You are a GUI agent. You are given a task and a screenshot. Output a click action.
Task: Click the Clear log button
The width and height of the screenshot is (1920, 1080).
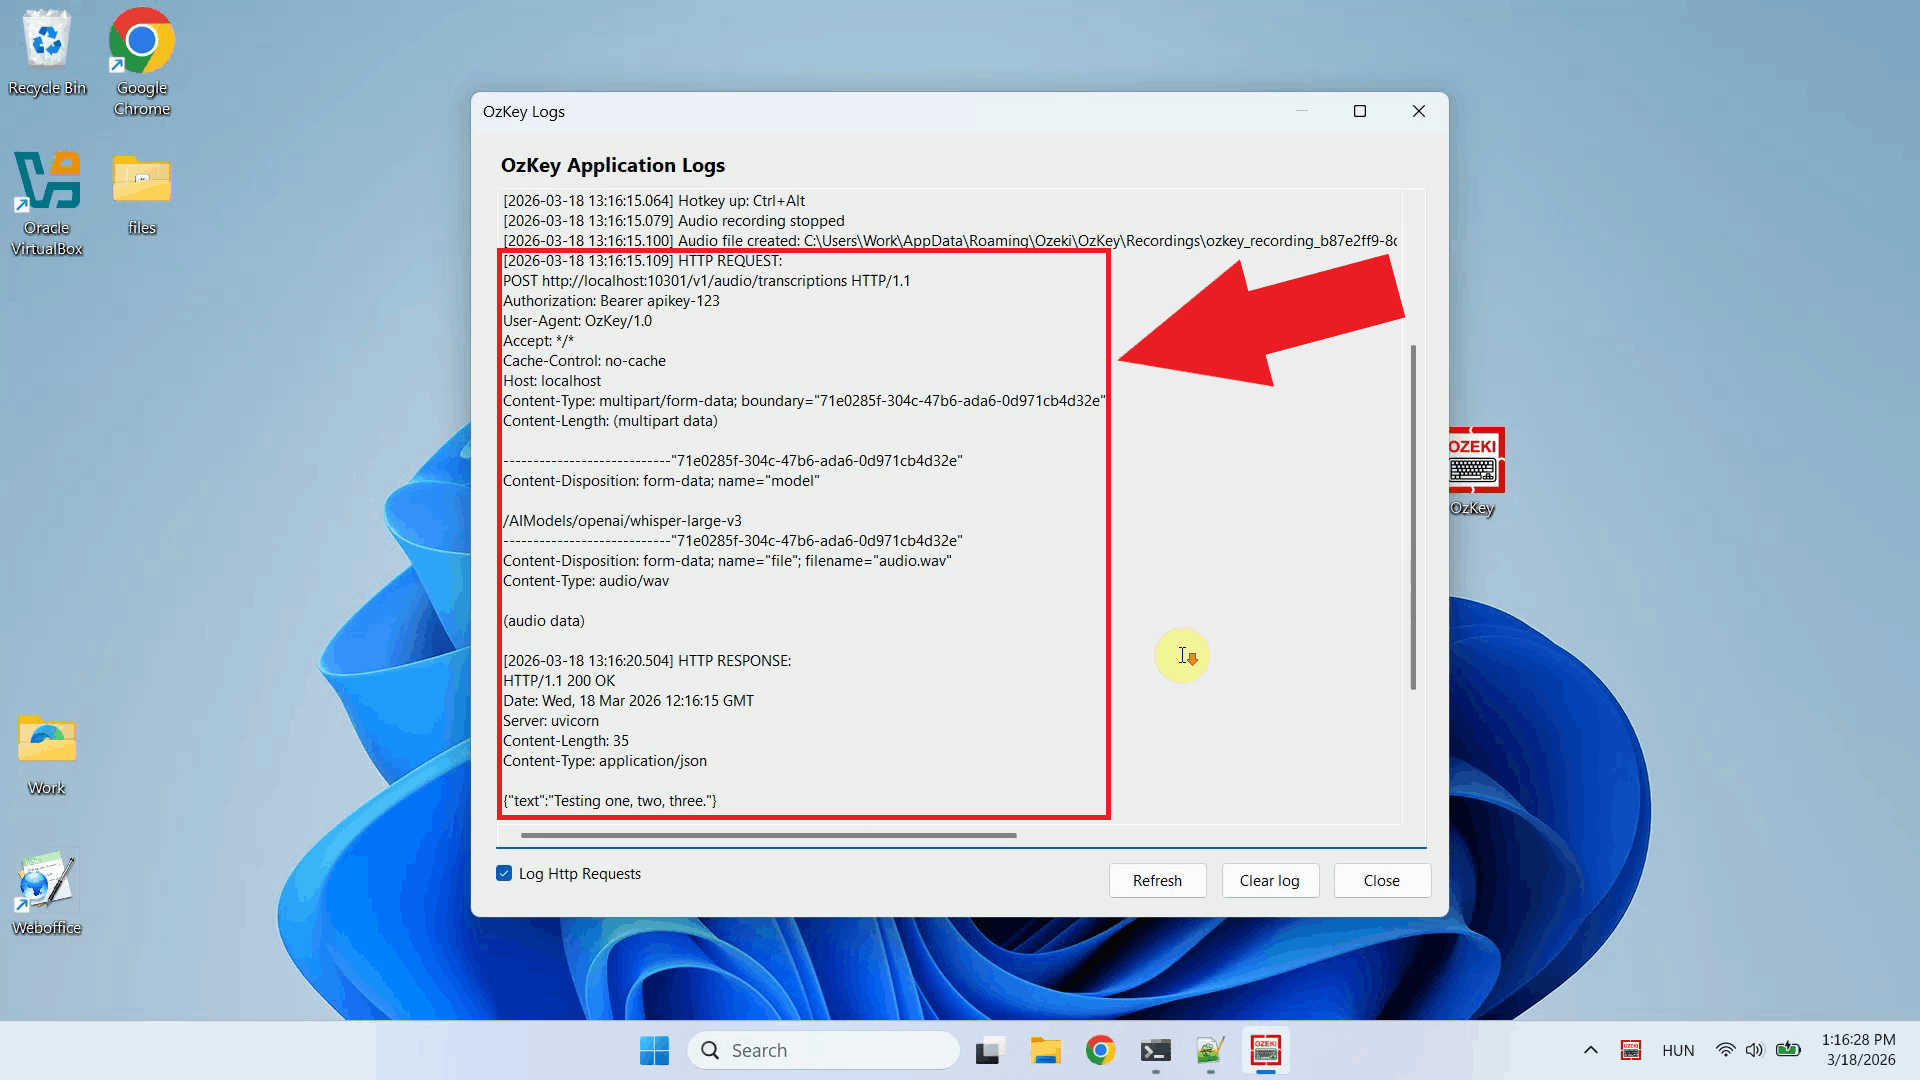pos(1269,880)
